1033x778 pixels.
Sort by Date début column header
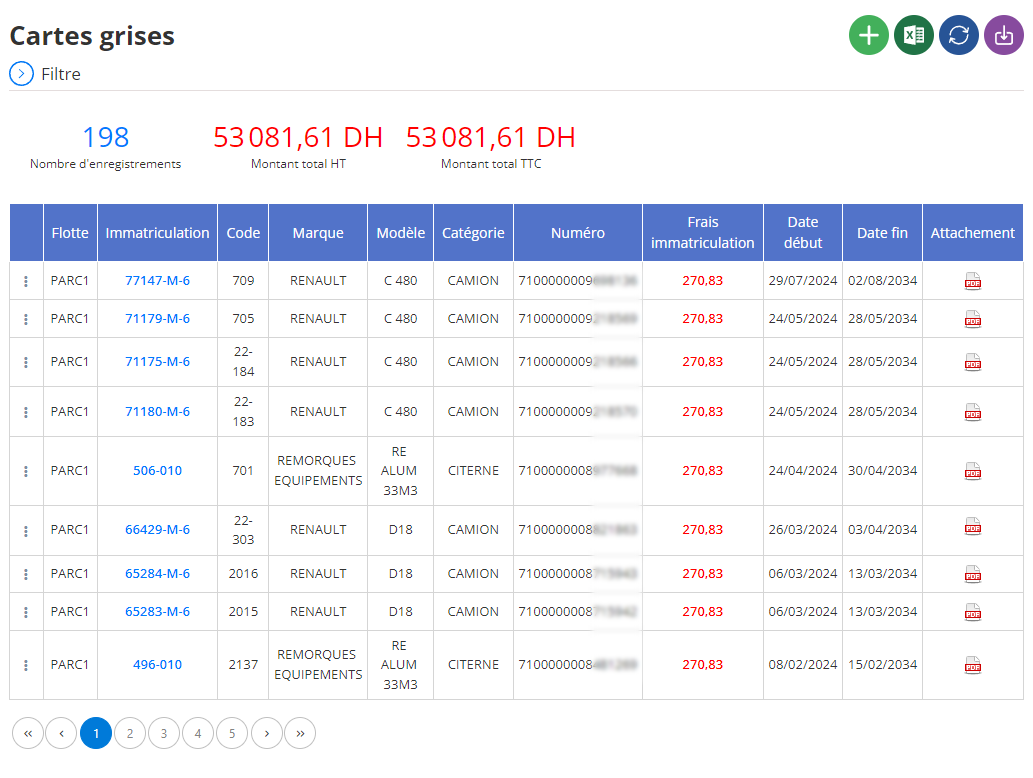[x=802, y=233]
